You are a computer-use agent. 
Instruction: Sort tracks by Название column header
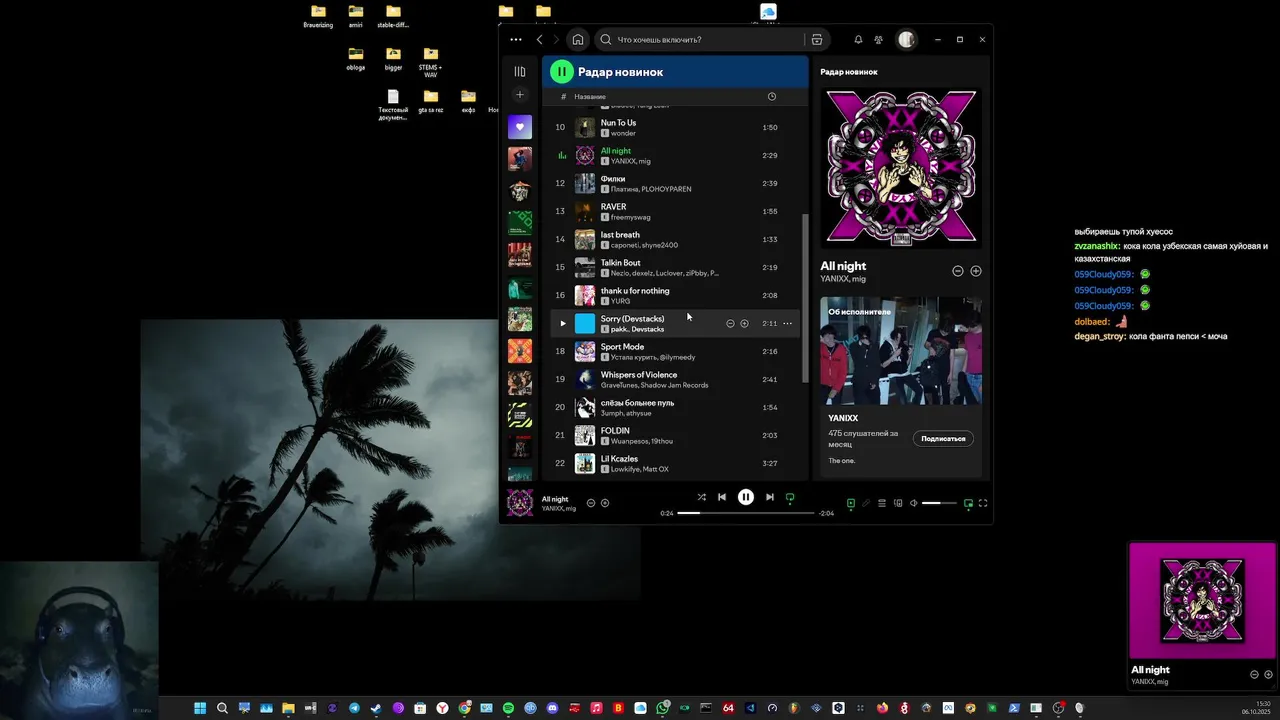[590, 97]
